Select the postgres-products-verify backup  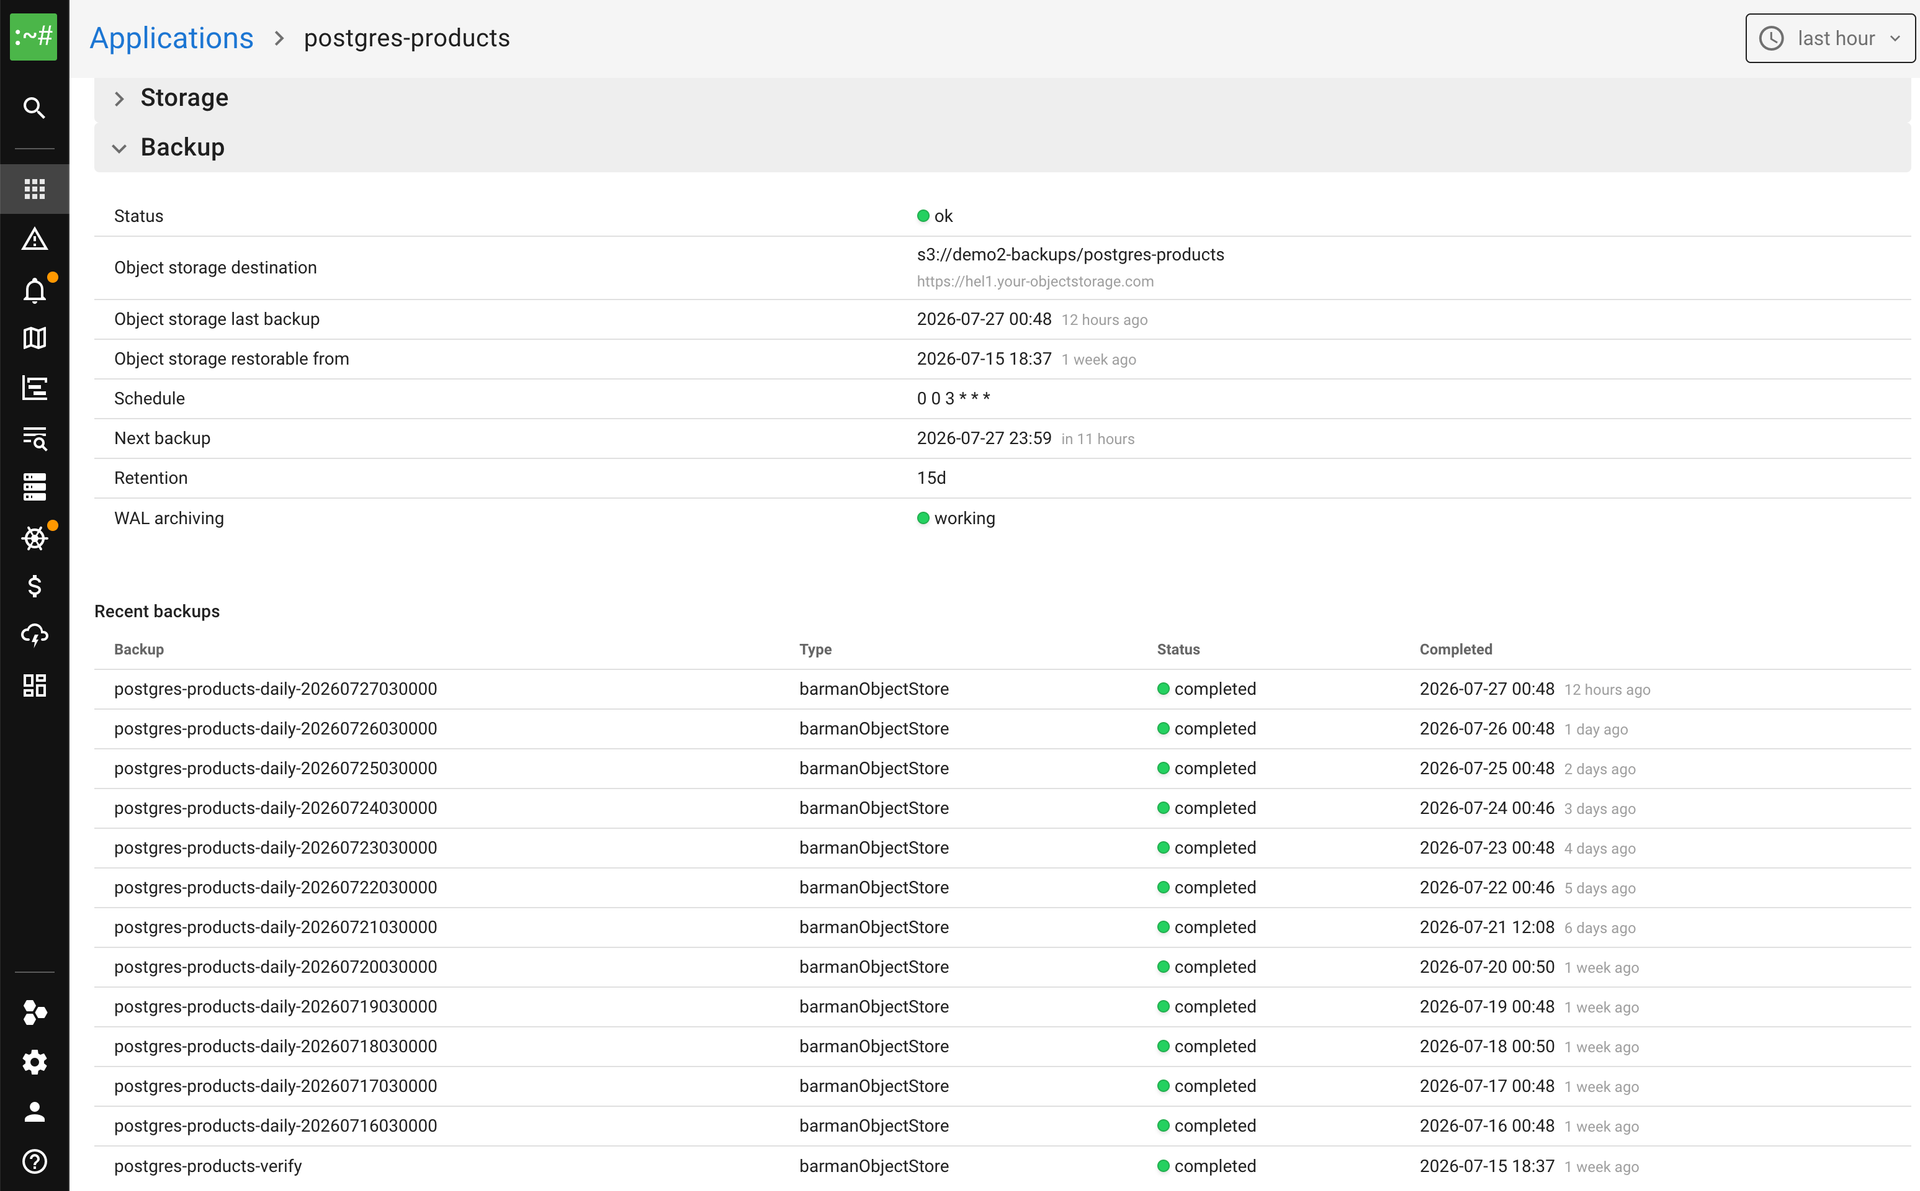[x=208, y=1166]
